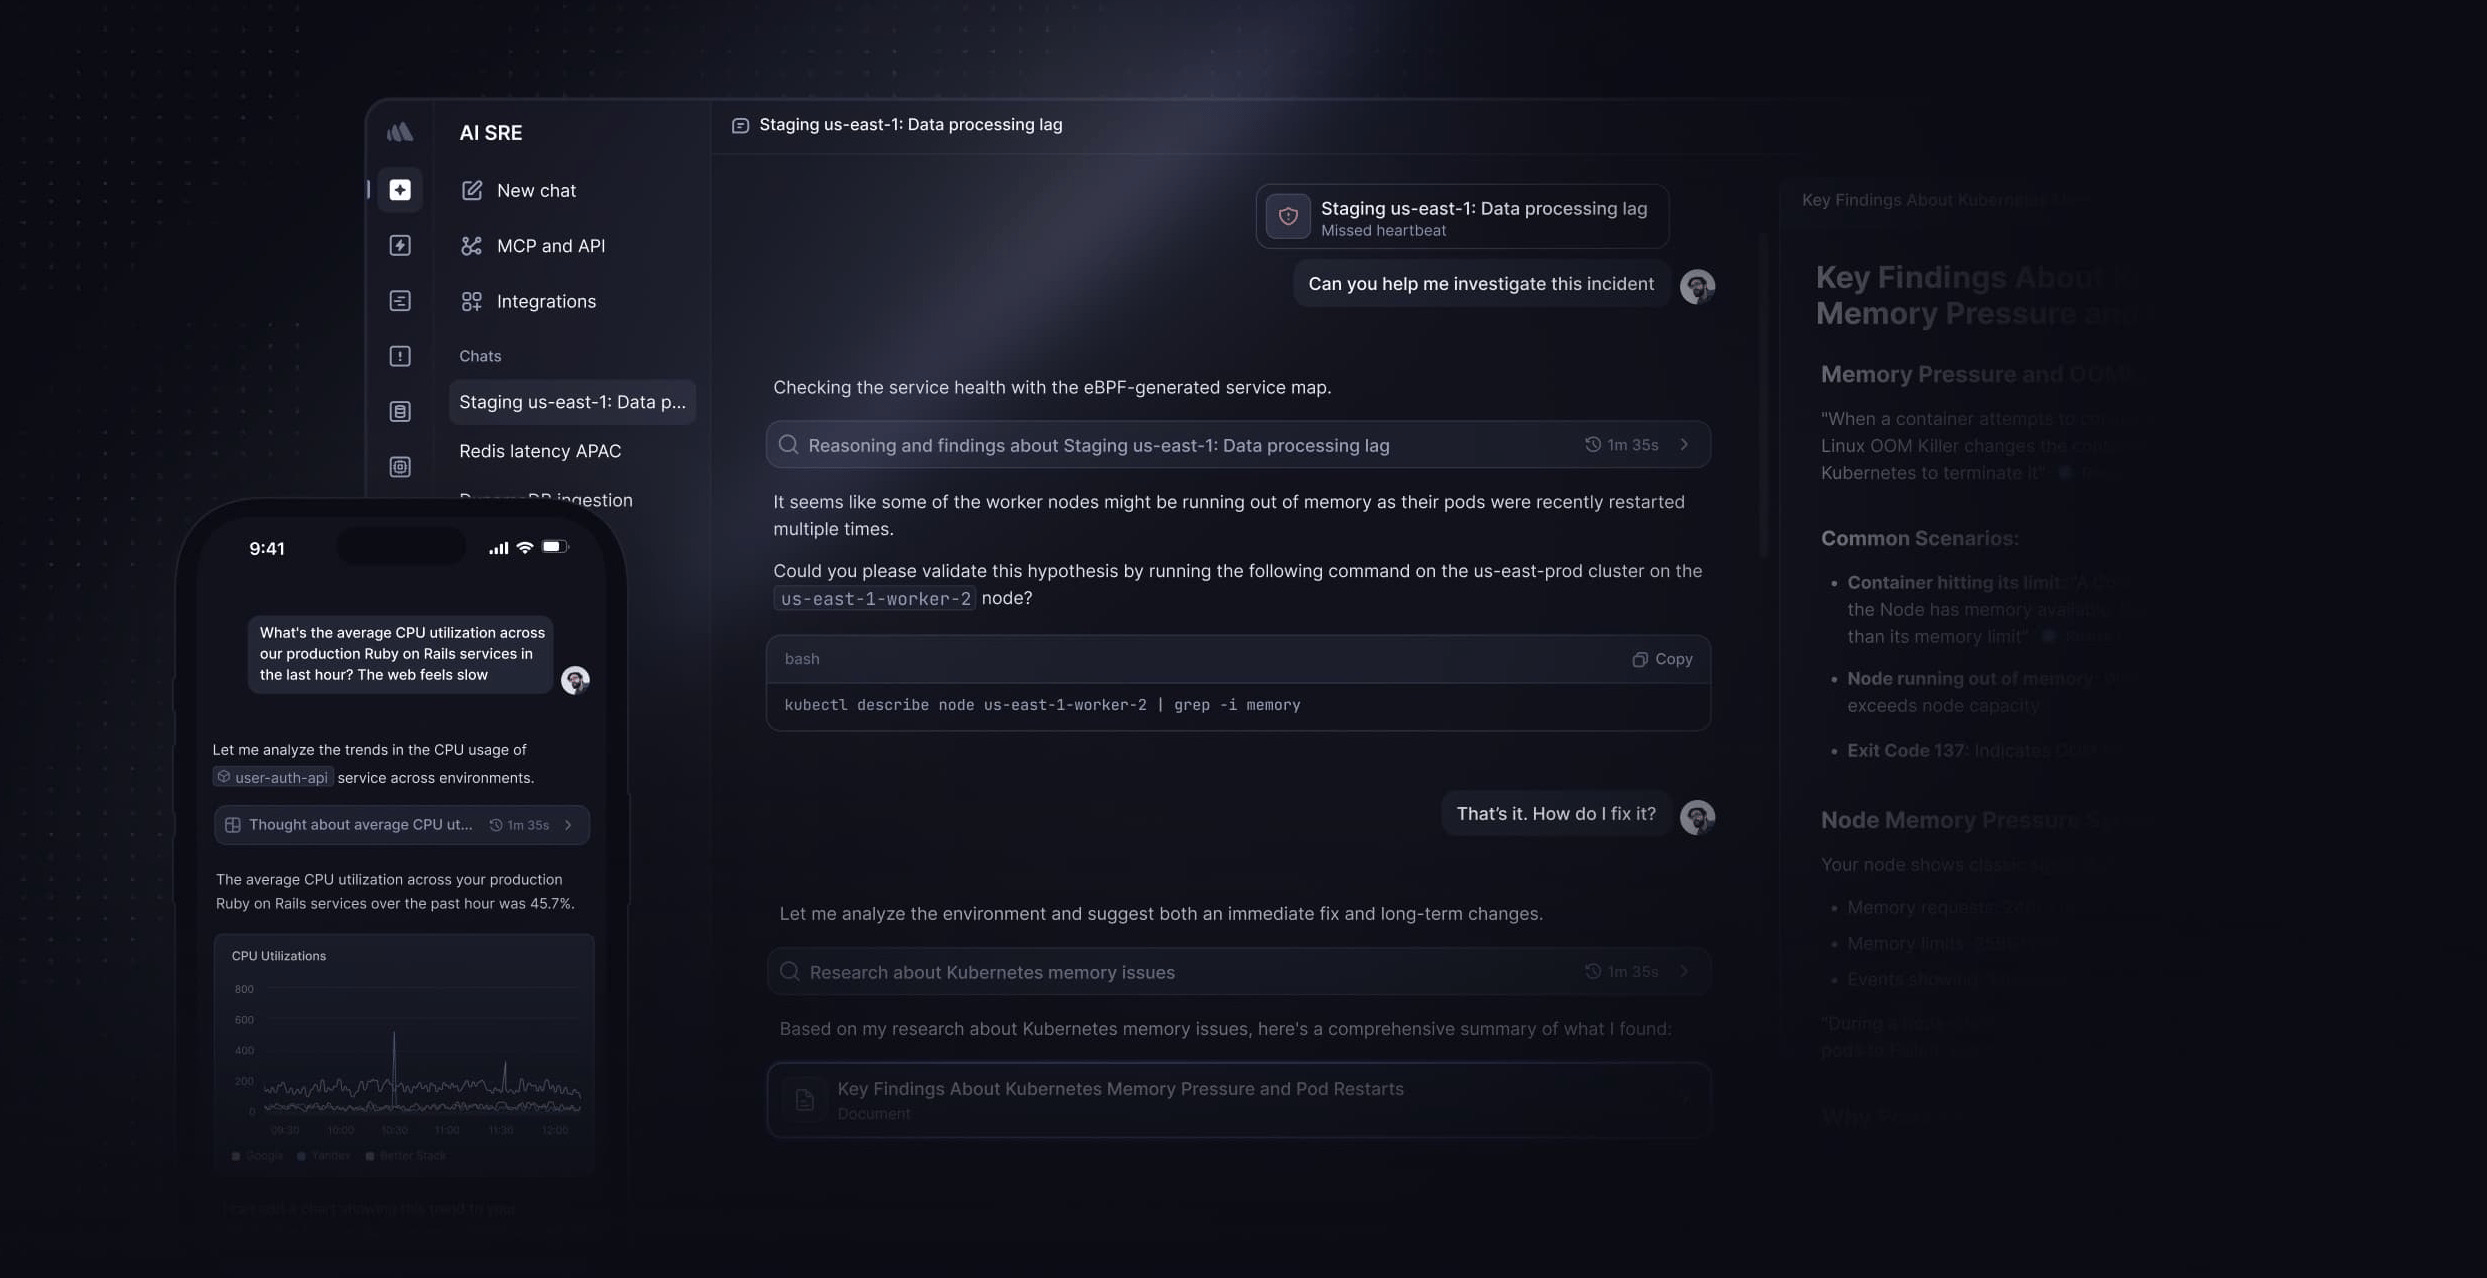
Task: Select the highlighted sparkle assistant icon in sidebar
Action: point(400,190)
